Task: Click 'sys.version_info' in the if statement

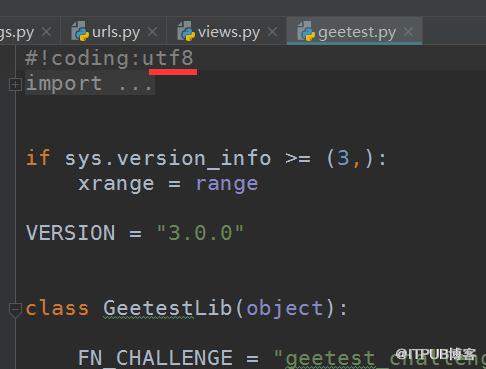Action: pos(168,158)
